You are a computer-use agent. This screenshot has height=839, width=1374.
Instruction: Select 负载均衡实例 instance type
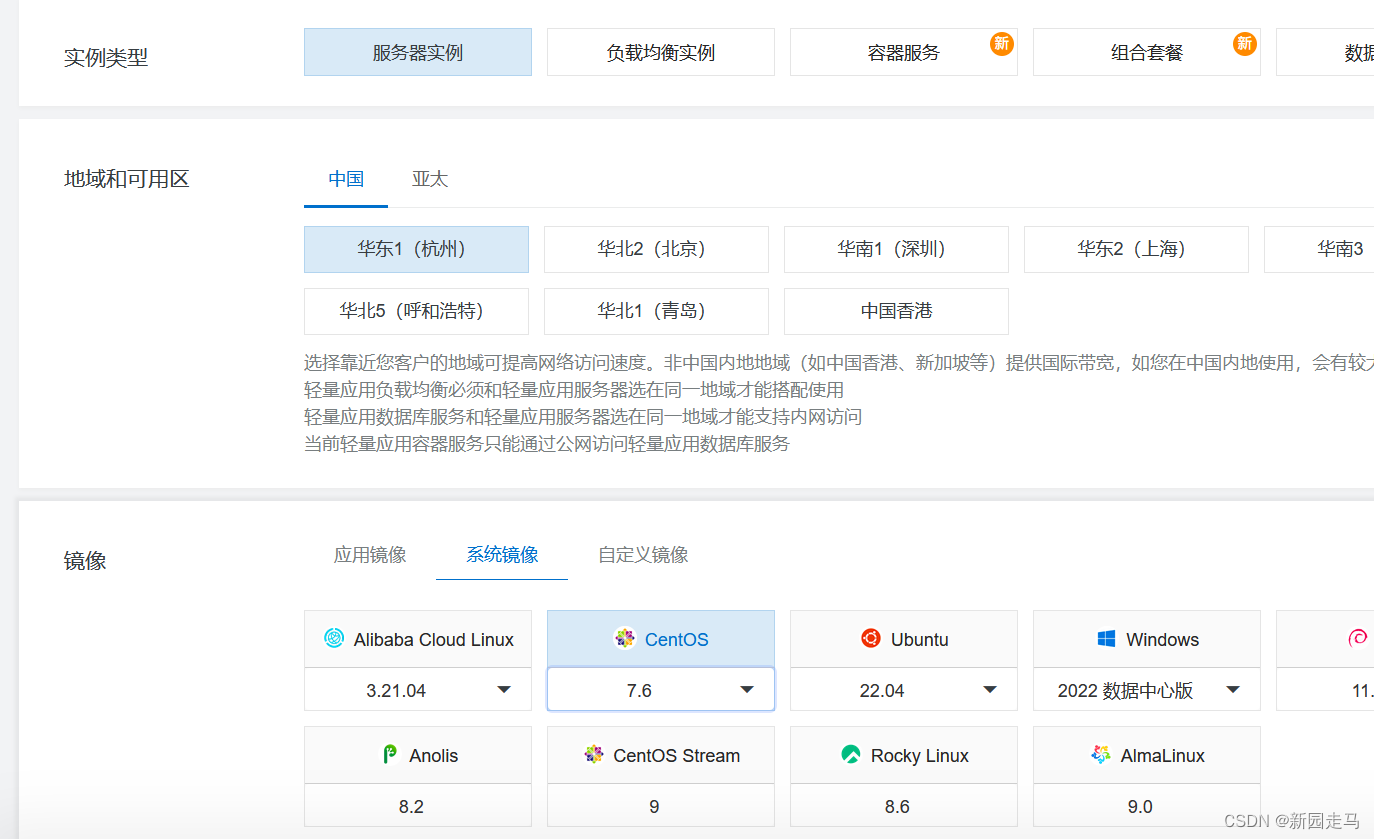(661, 52)
